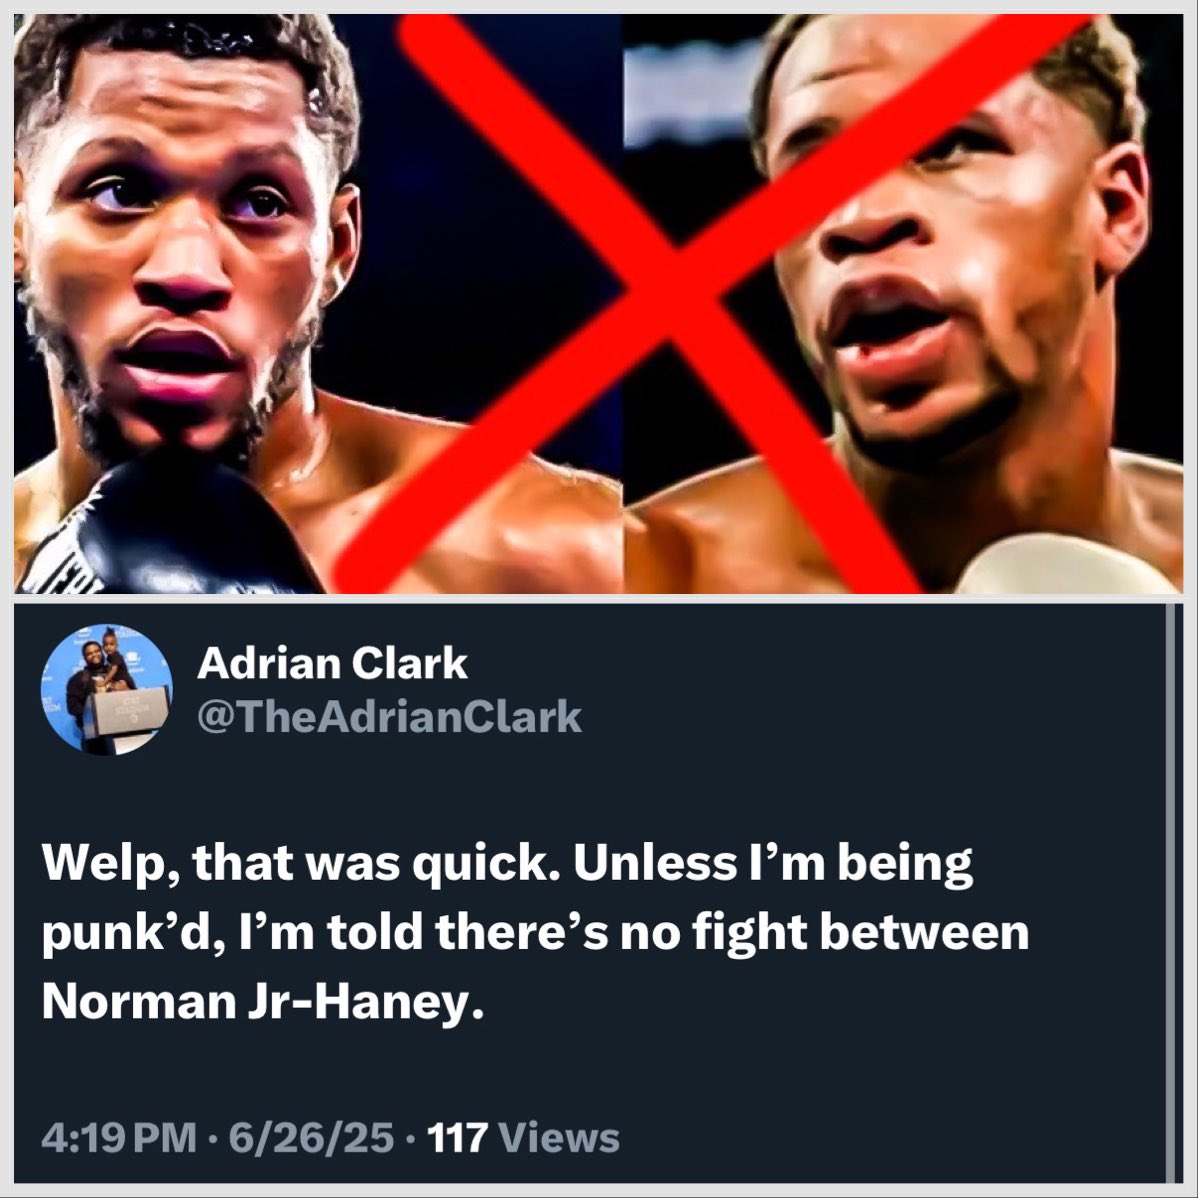The height and width of the screenshot is (1198, 1198).
Task: Open the "117" view count number
Action: 457,1138
